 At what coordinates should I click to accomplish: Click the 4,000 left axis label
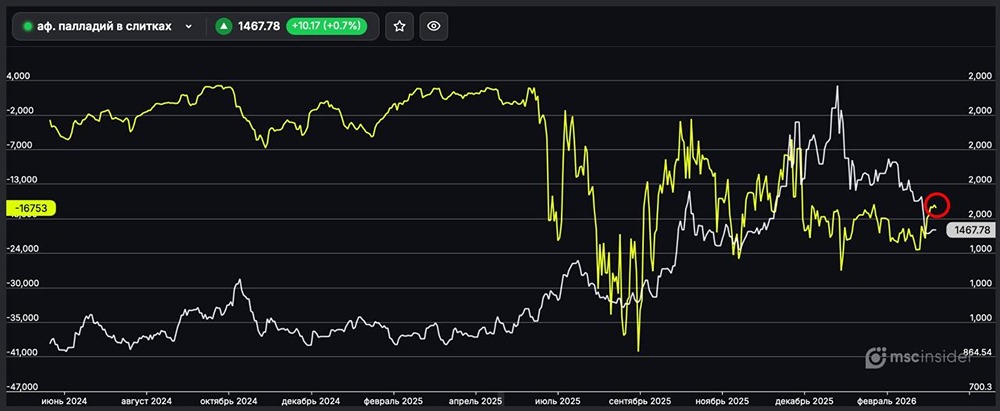tap(18, 77)
